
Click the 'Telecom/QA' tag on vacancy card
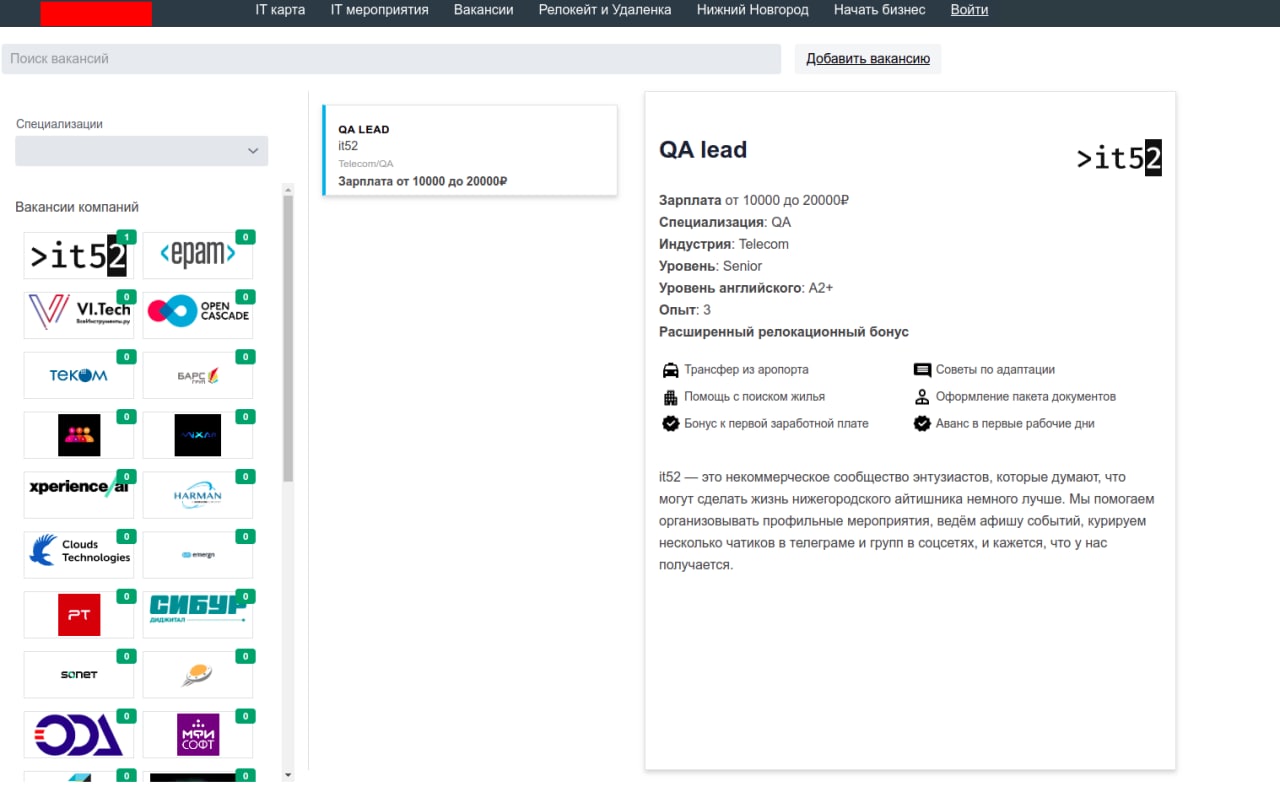coord(366,163)
